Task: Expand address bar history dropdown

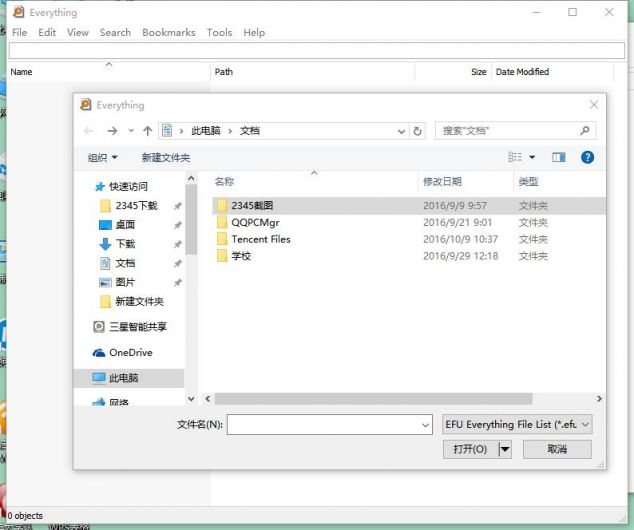Action: point(401,131)
